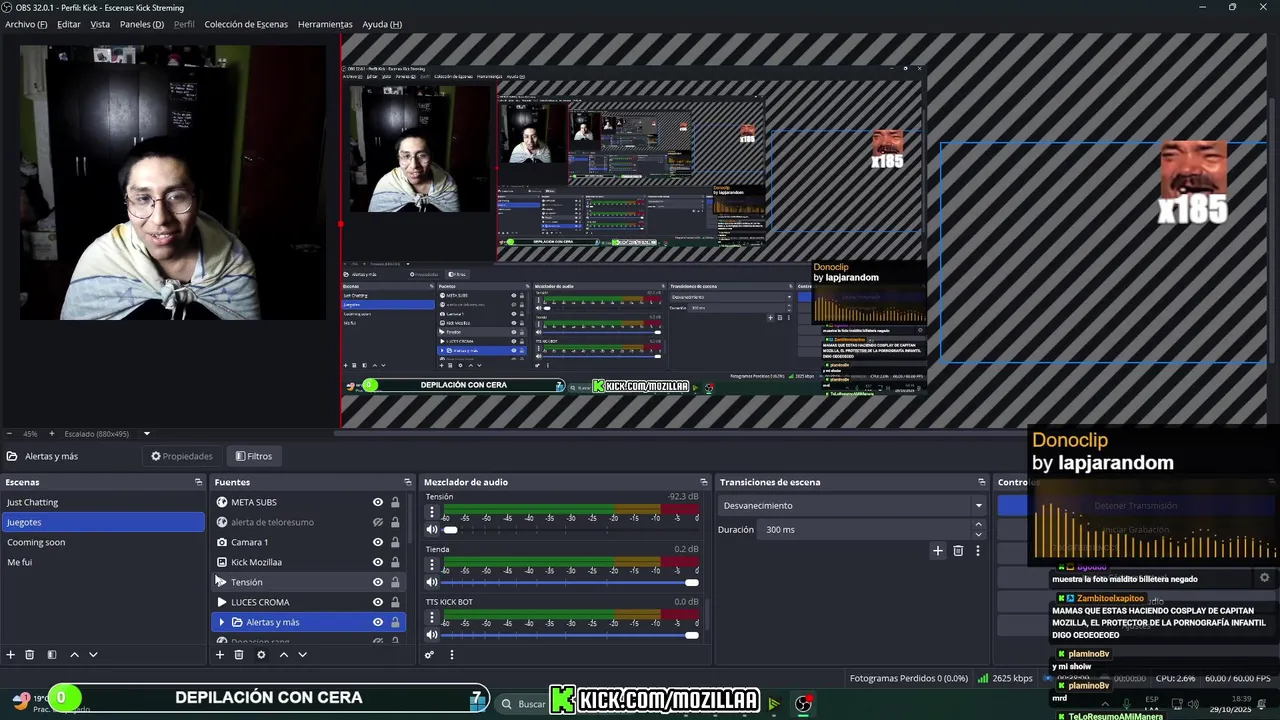The image size is (1280, 720).
Task: Click the Tienda volume slider handle
Action: pyautogui.click(x=691, y=582)
